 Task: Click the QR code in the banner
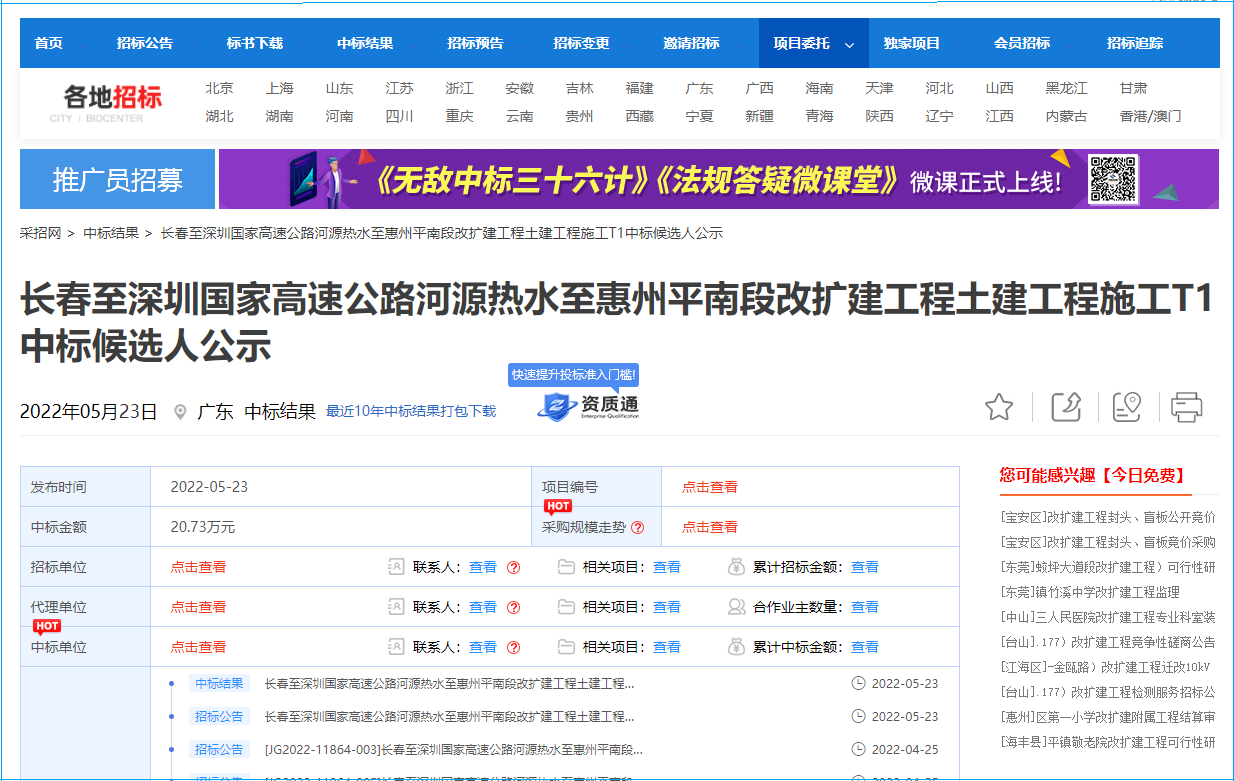tap(1113, 179)
